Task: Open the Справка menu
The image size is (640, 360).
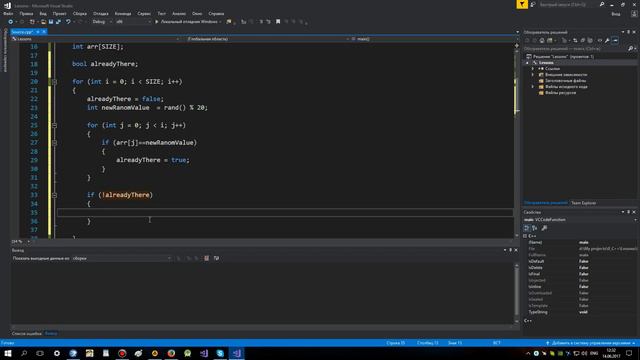Action: tap(216, 13)
